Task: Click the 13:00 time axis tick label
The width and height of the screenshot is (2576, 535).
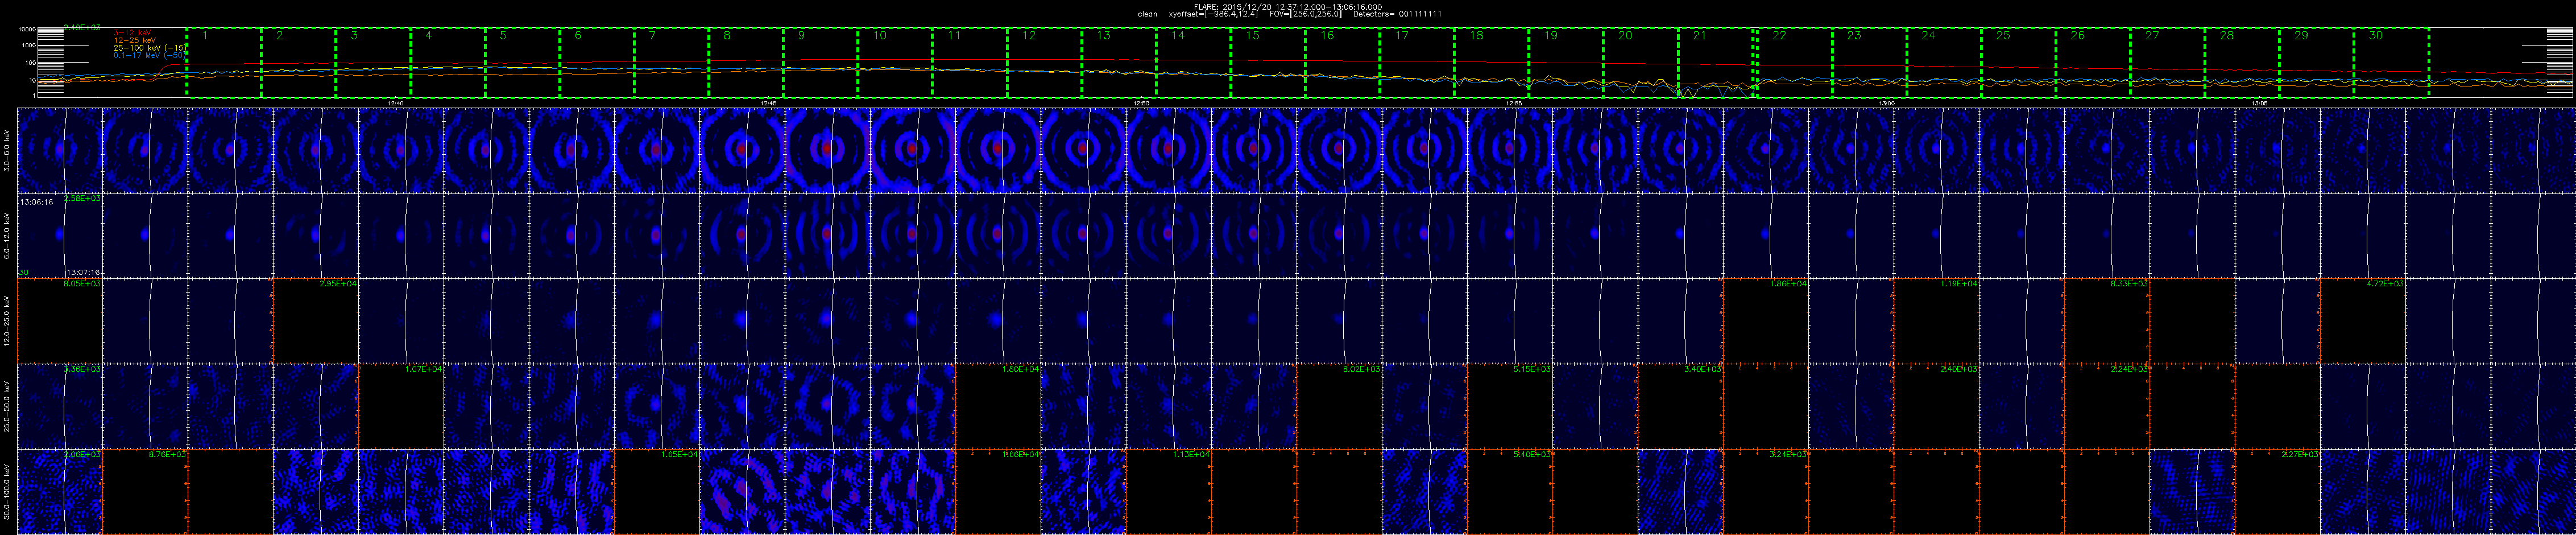Action: tap(1886, 103)
